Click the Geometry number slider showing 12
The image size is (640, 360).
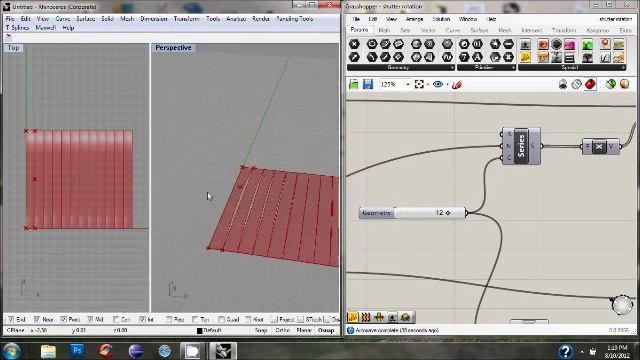click(x=412, y=213)
